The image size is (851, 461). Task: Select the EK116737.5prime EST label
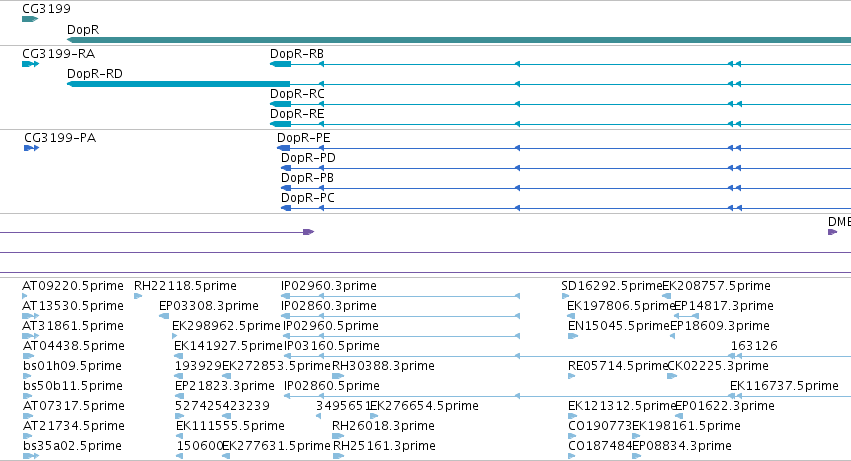click(x=784, y=387)
